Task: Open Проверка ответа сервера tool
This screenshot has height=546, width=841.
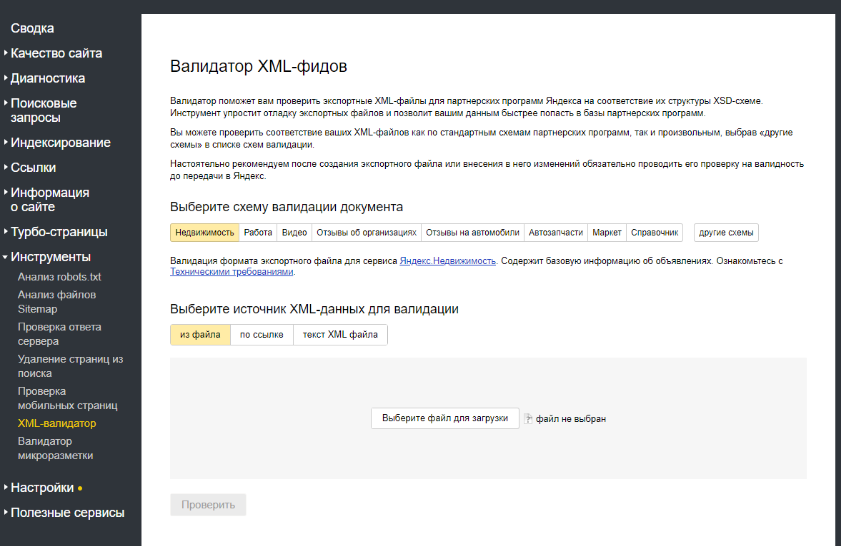Action: point(59,334)
